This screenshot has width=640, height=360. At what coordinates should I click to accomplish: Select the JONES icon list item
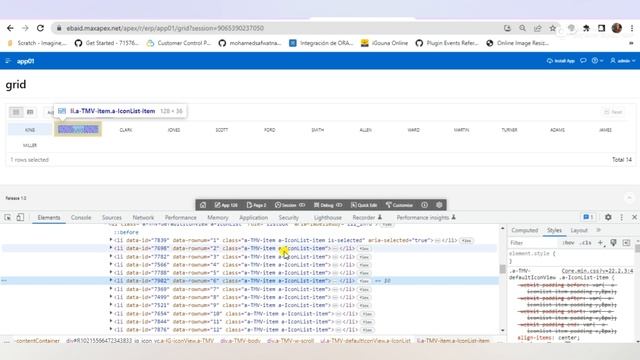(x=174, y=130)
